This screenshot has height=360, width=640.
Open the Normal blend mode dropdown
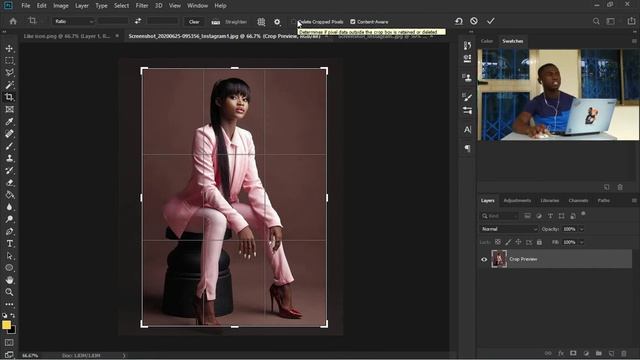tap(509, 229)
